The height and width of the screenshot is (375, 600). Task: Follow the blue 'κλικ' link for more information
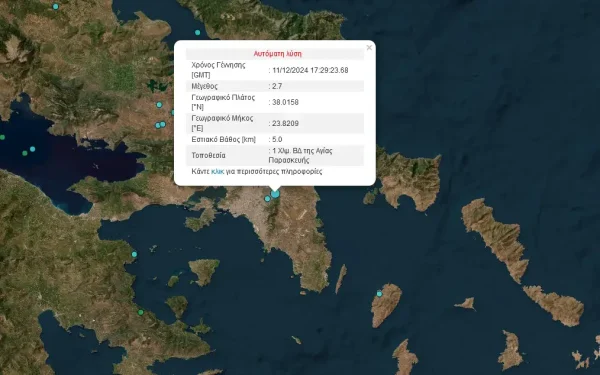click(x=217, y=171)
